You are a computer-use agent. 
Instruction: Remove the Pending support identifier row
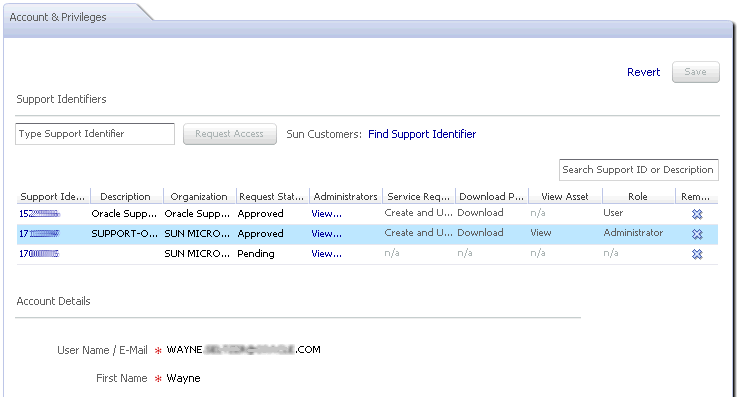point(697,254)
